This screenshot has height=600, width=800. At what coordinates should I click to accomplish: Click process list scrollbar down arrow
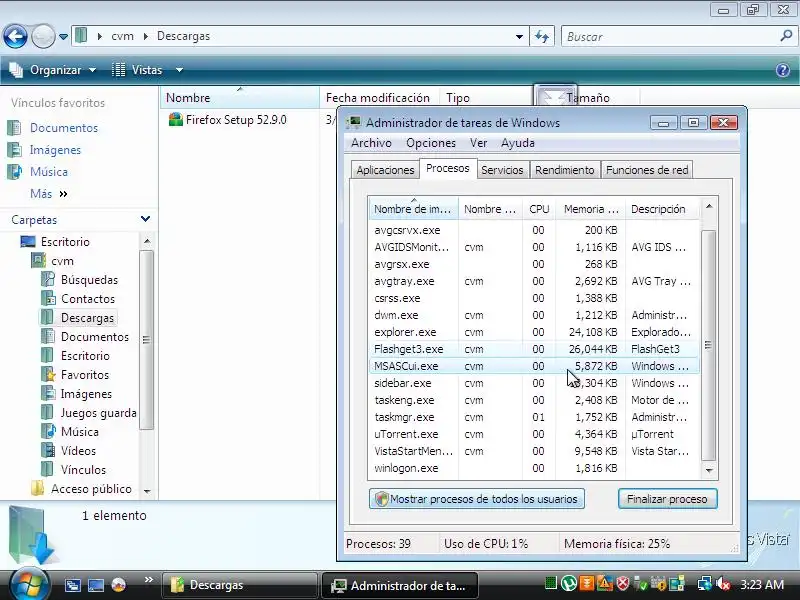(x=709, y=469)
